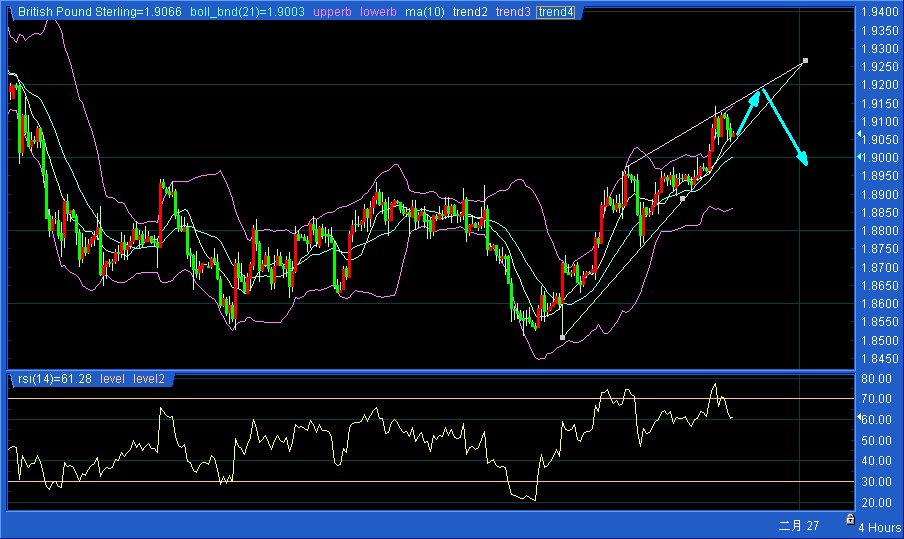Click the level label in RSI panel
Image resolution: width=904 pixels, height=539 pixels.
pyautogui.click(x=113, y=379)
